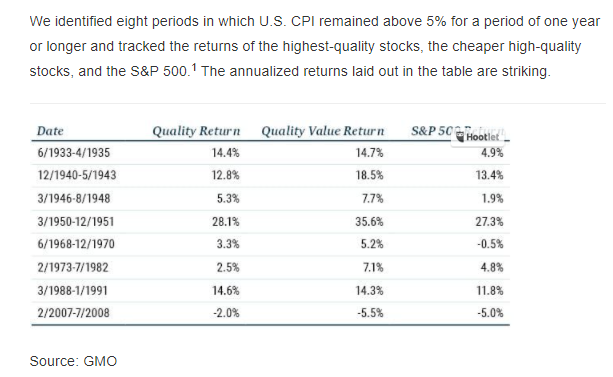Select the 2/2007-7/2008 date cell

[x=73, y=313]
